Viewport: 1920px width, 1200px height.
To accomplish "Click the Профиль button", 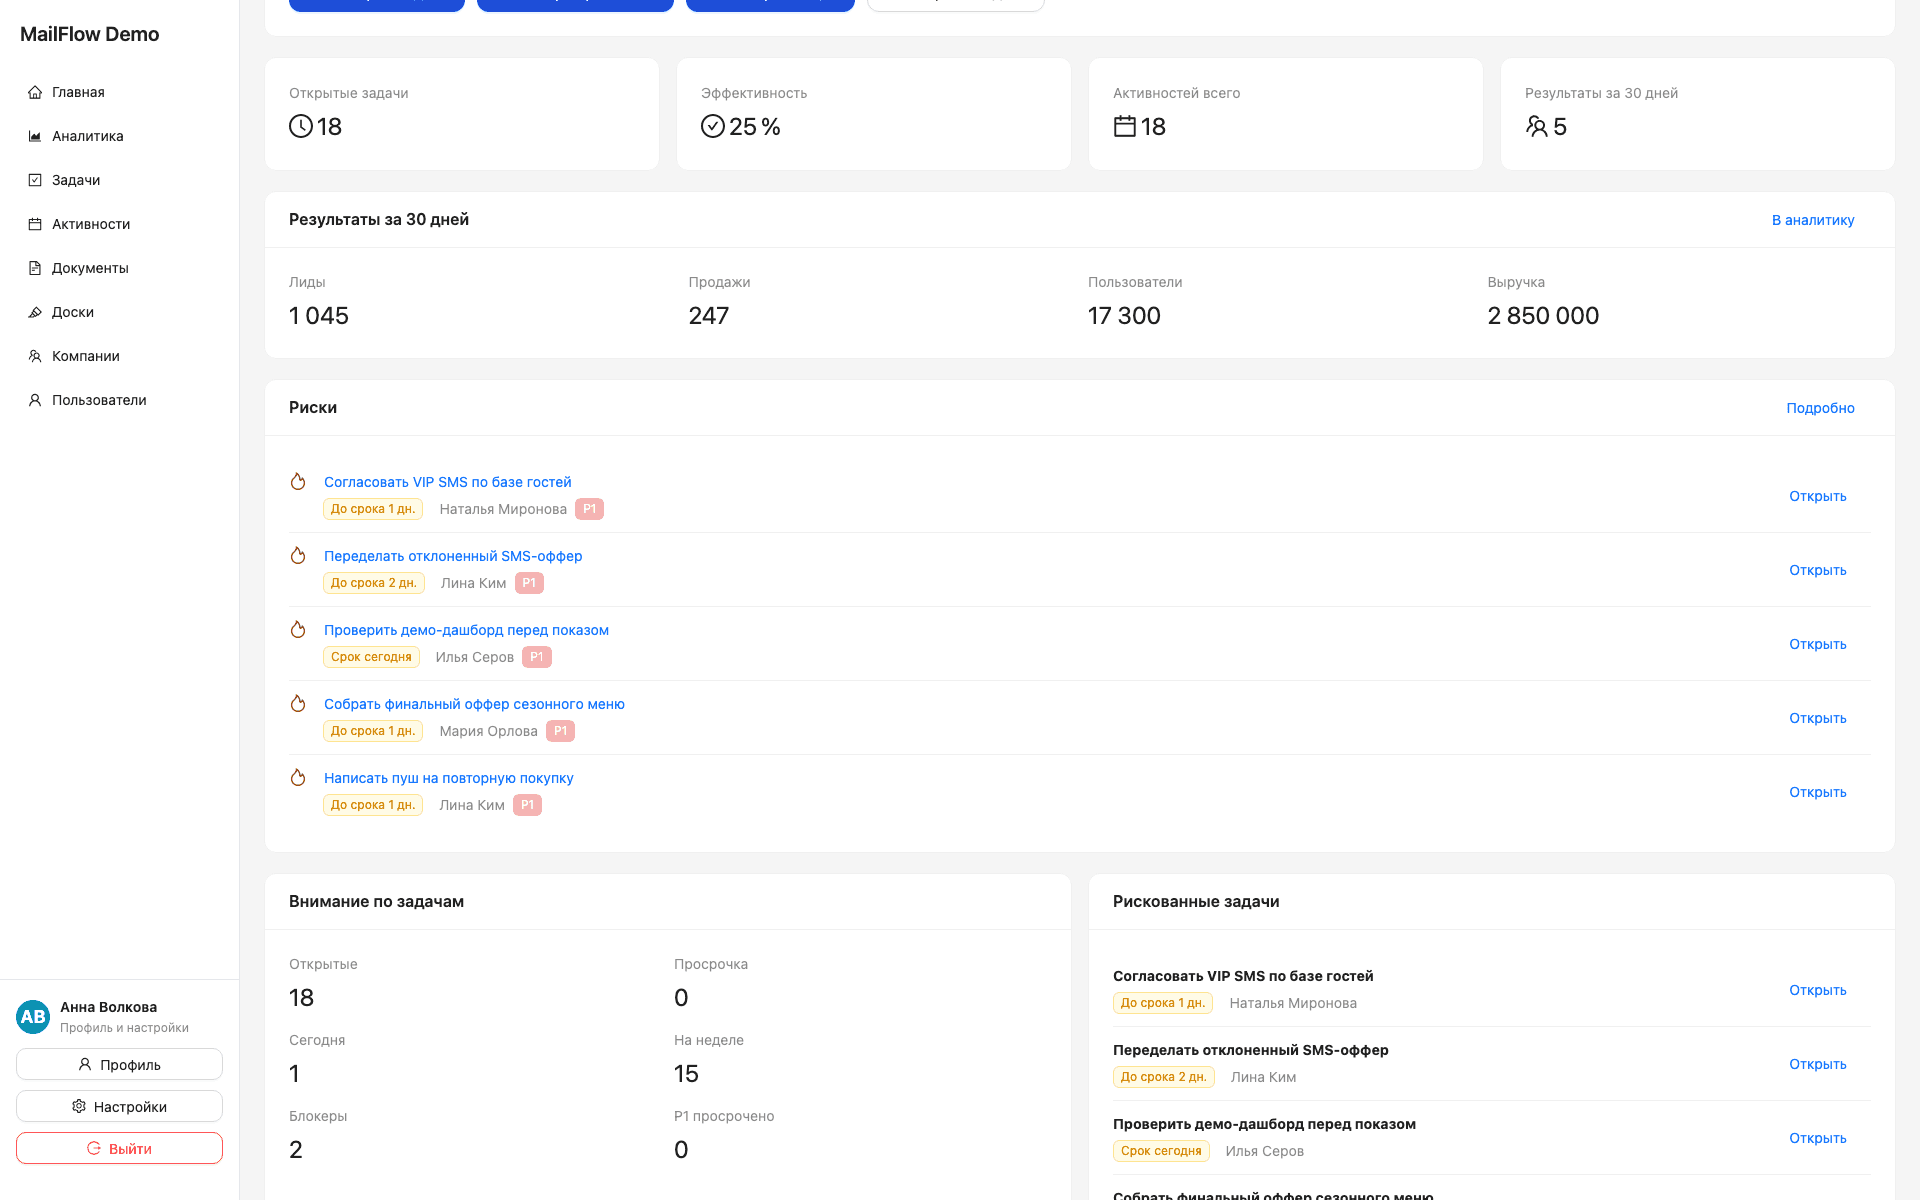I will [119, 1064].
